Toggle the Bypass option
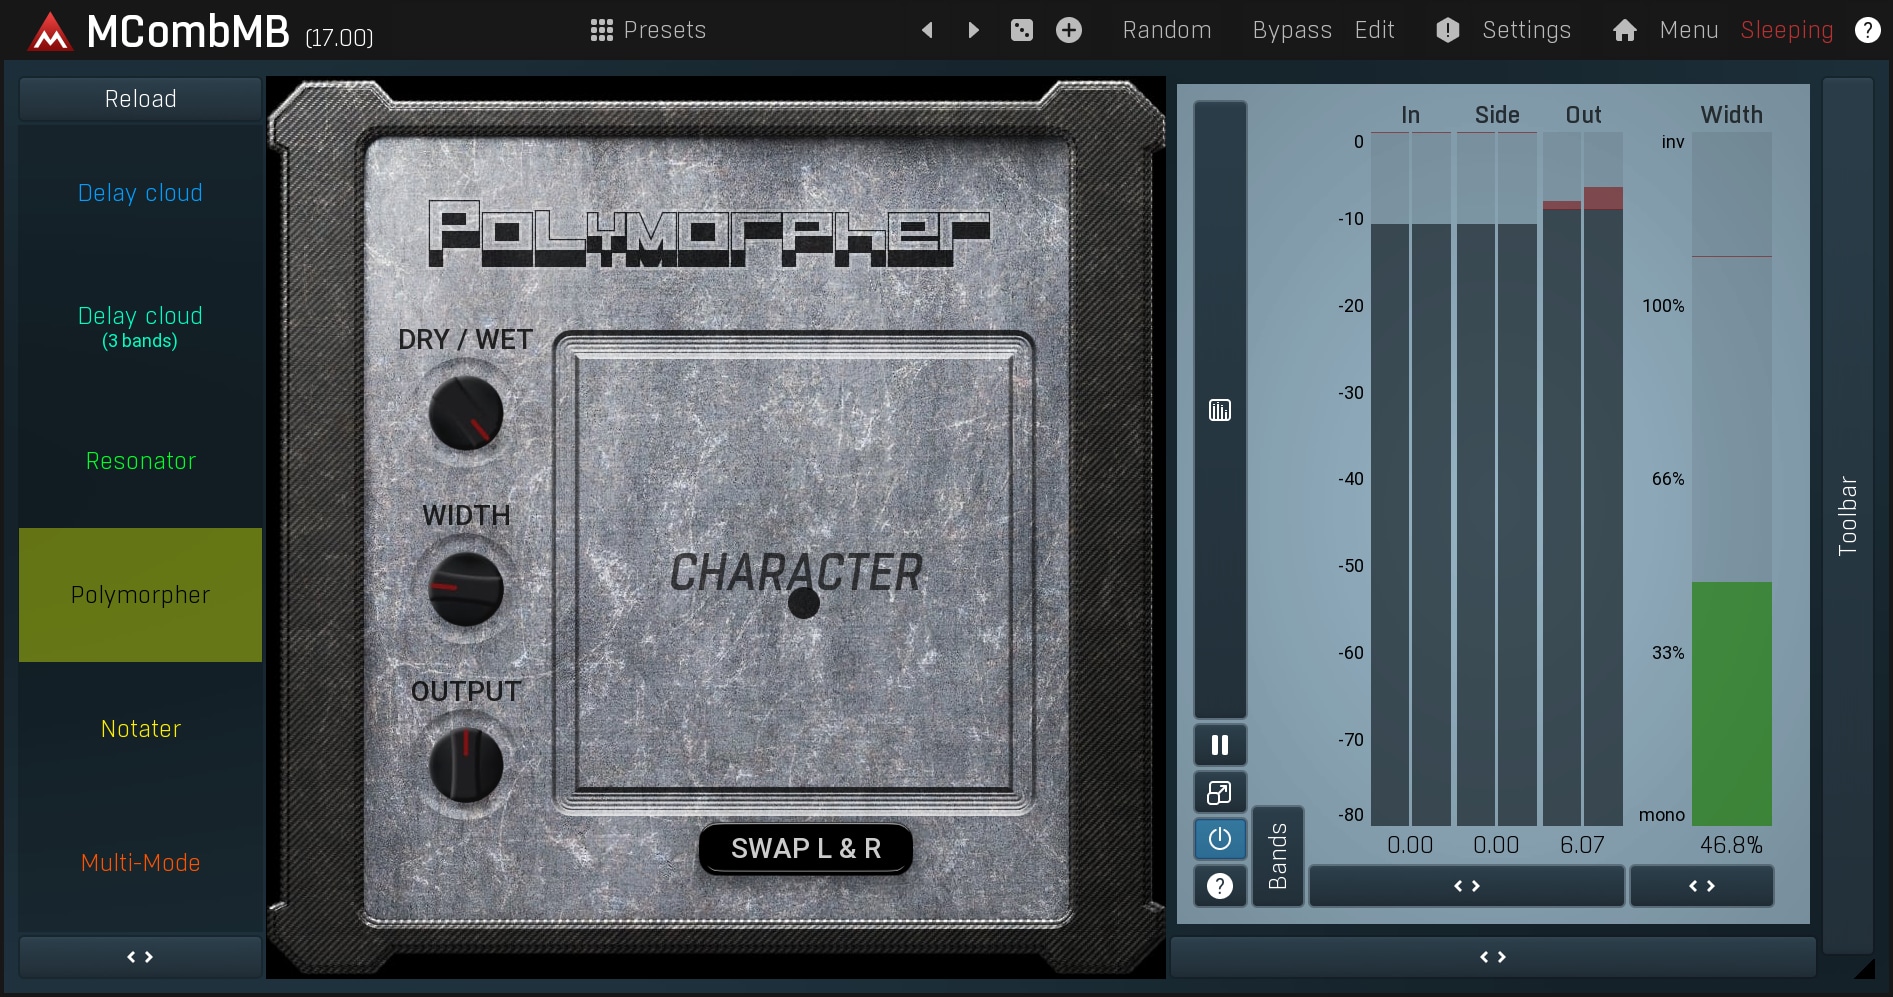Image resolution: width=1893 pixels, height=997 pixels. pos(1291,30)
